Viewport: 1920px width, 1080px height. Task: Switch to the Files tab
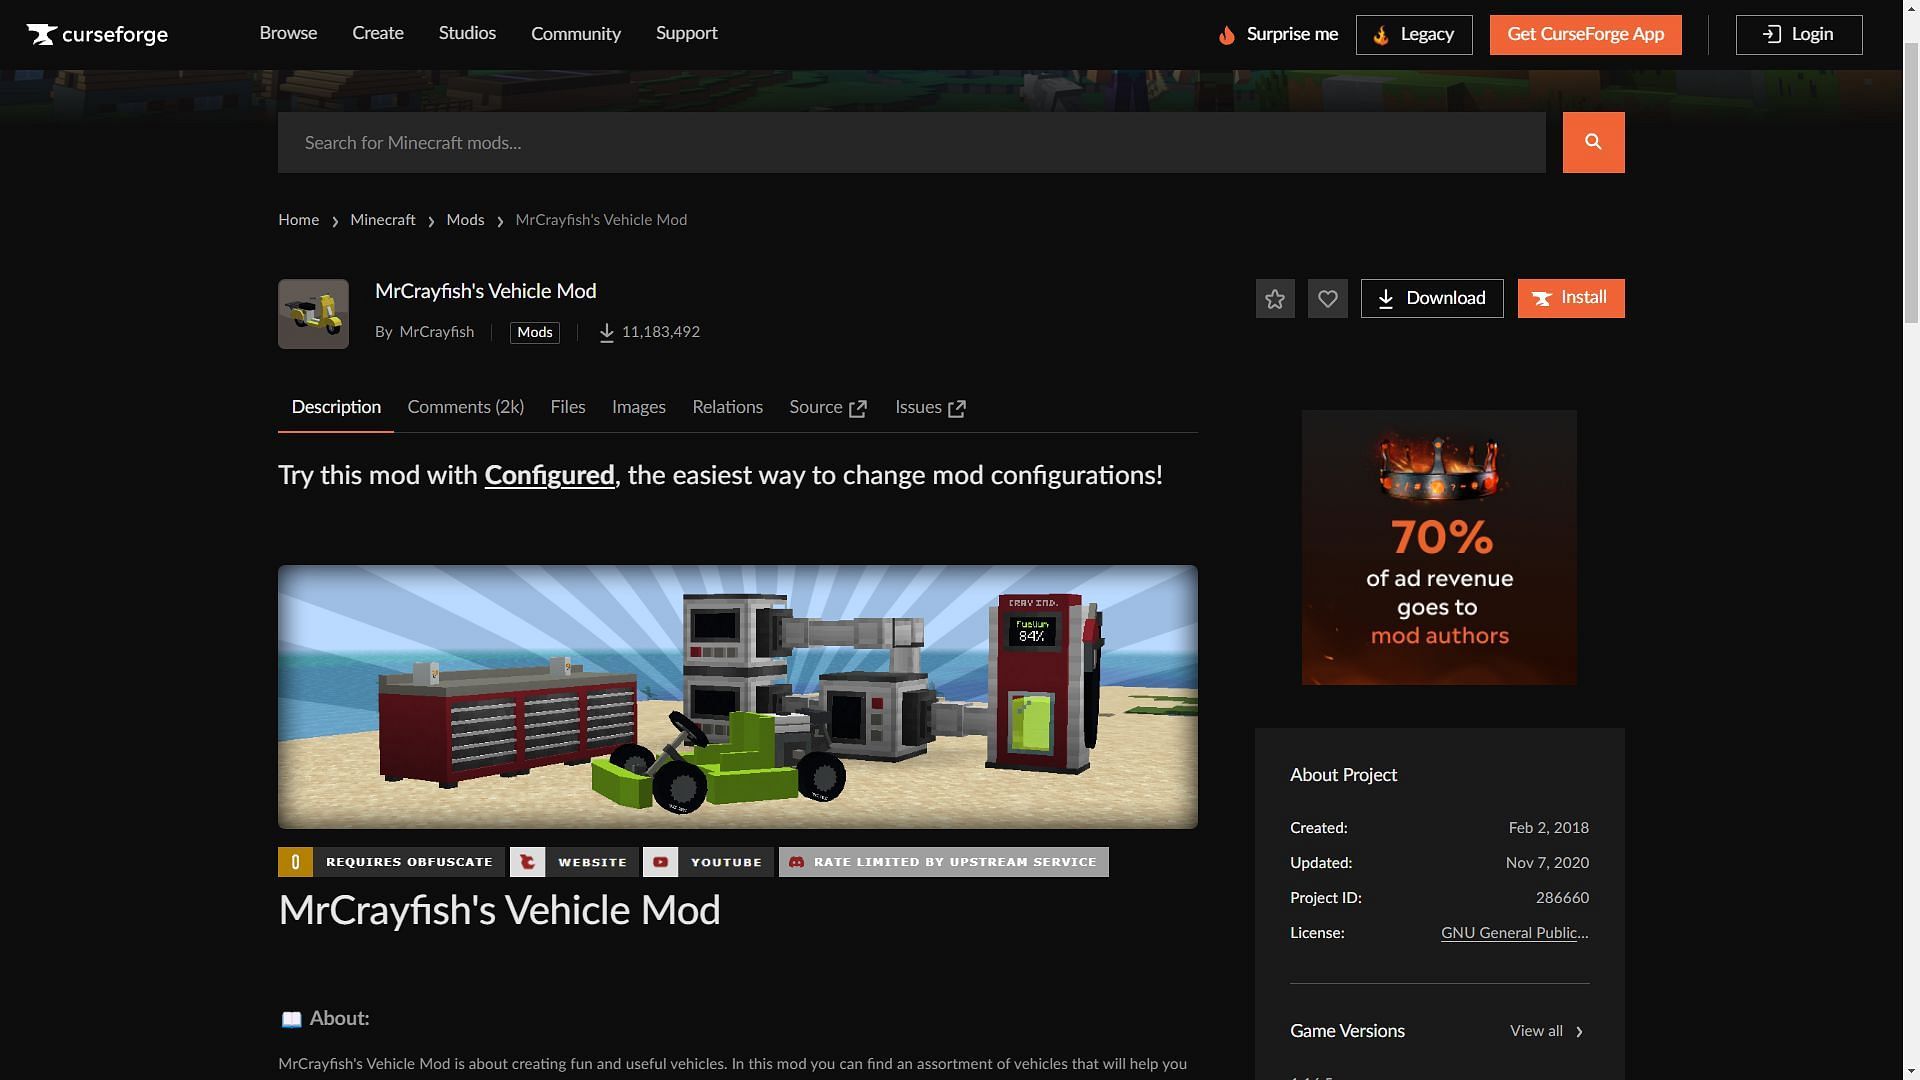point(568,407)
